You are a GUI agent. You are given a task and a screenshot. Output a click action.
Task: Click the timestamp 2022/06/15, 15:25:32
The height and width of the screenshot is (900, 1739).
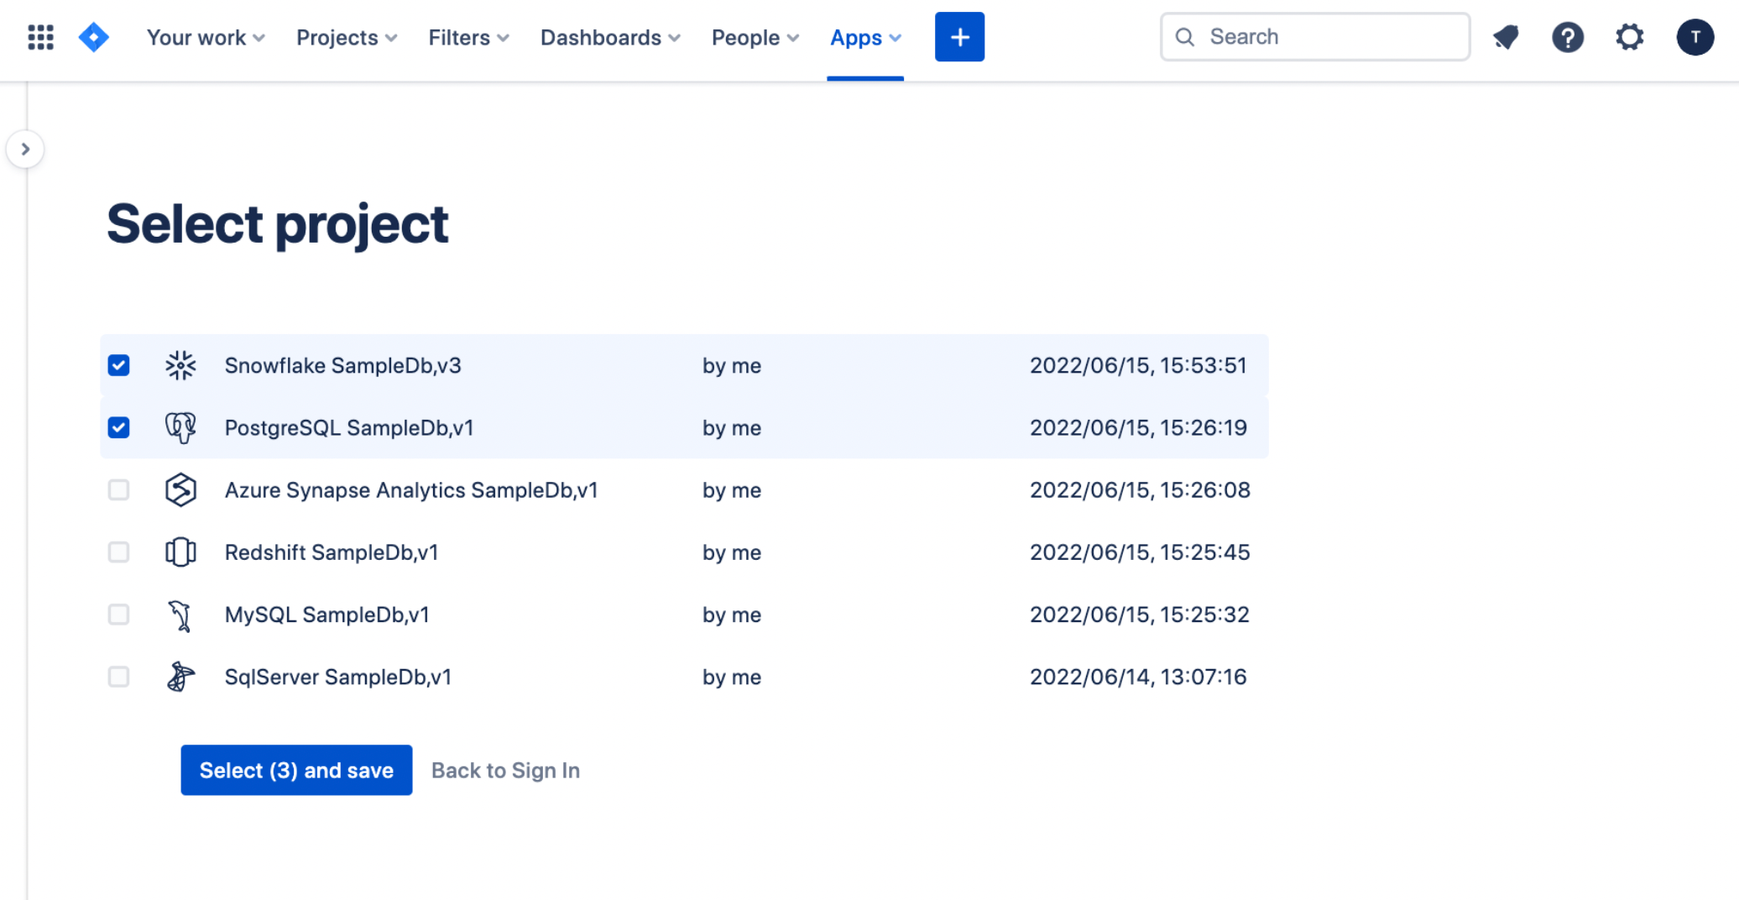(1139, 615)
